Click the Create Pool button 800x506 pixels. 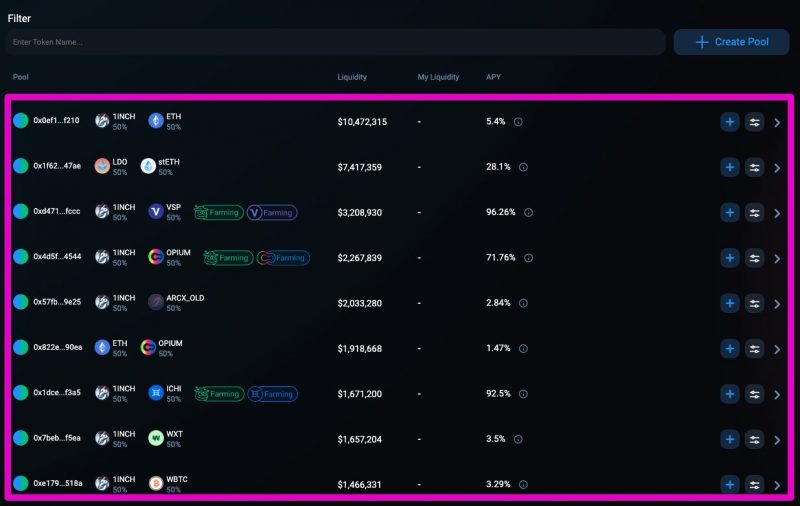click(x=731, y=42)
